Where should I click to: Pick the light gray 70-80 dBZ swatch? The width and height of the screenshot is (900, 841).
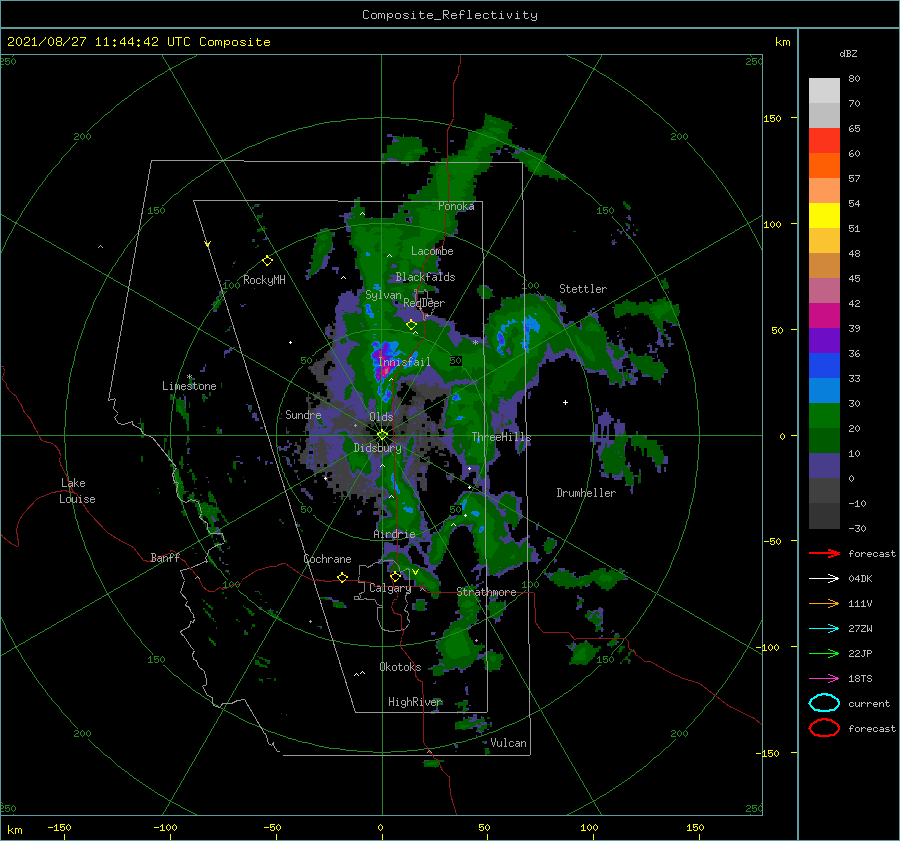(824, 91)
